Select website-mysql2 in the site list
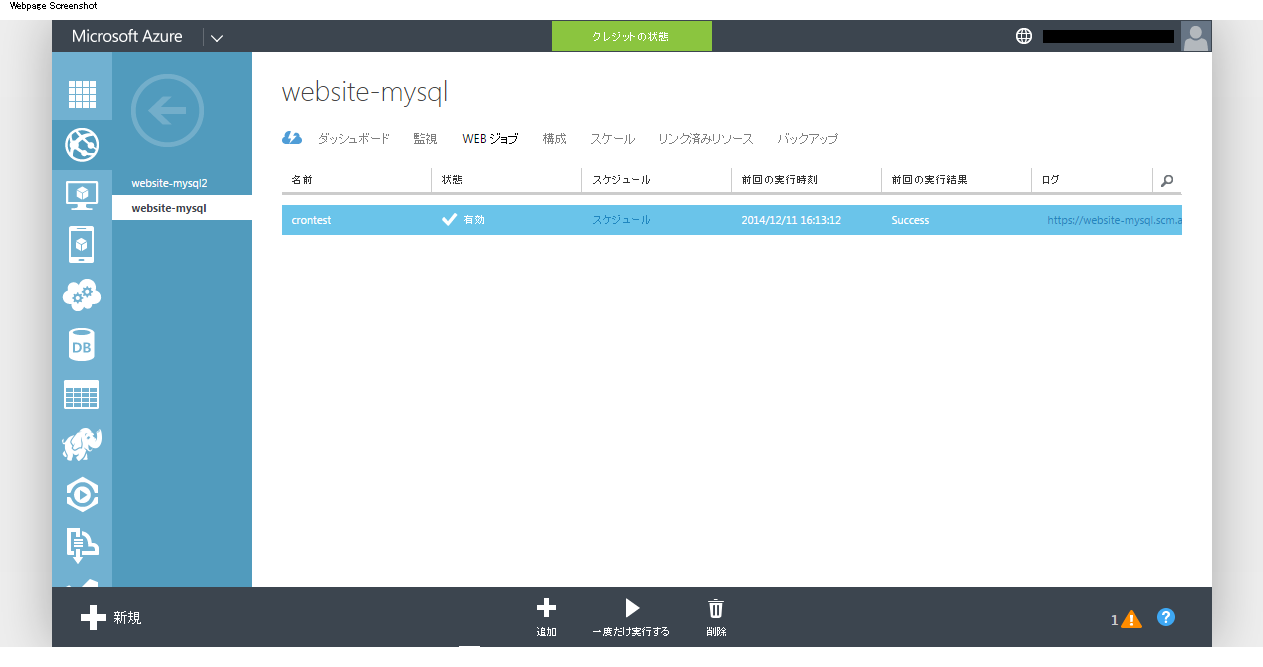This screenshot has height=667, width=1263. point(169,184)
